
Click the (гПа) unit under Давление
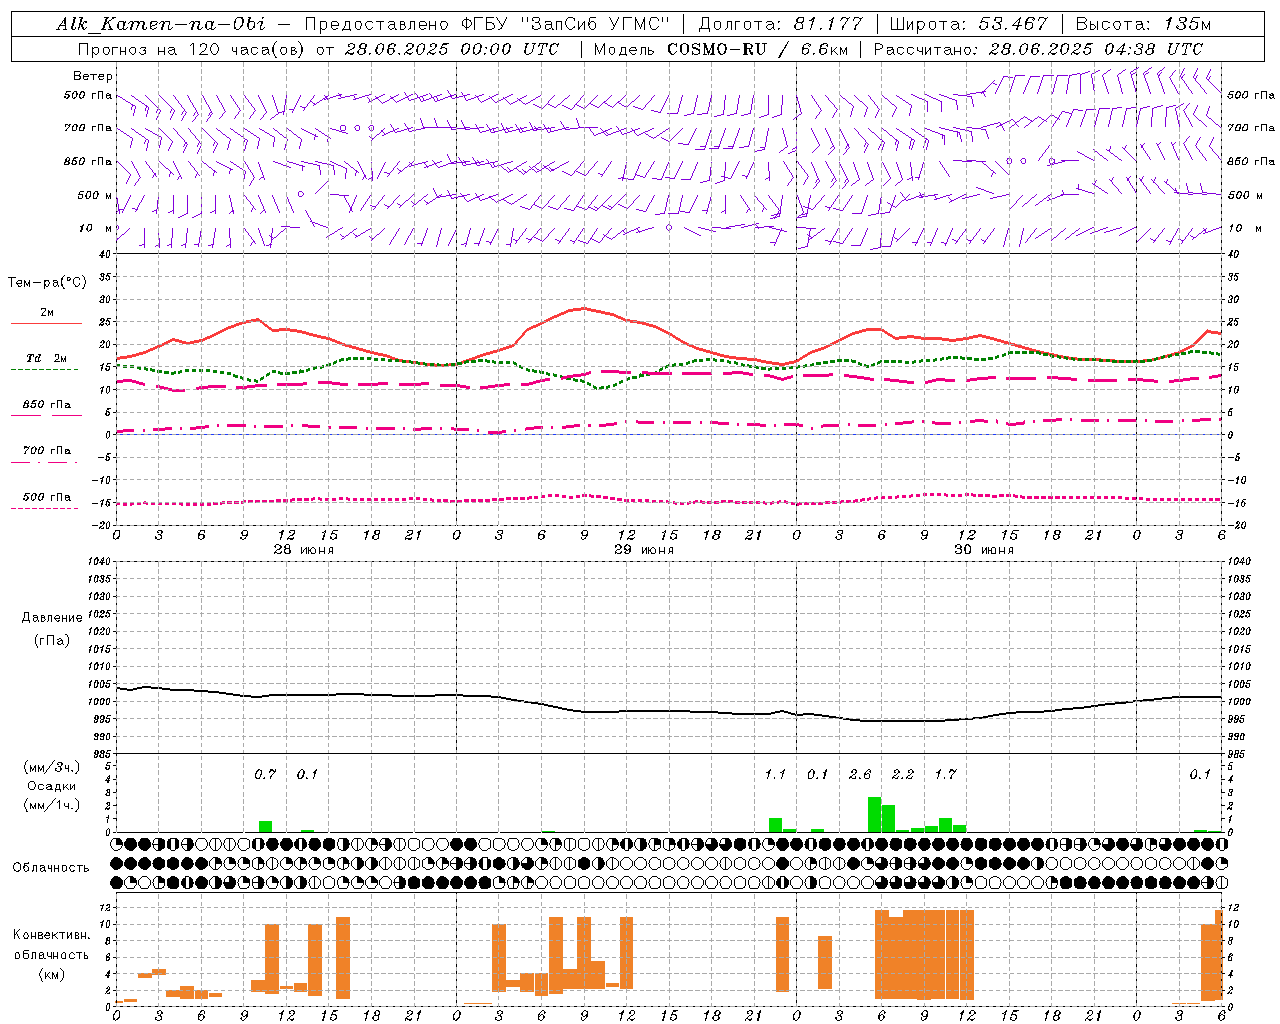pyautogui.click(x=52, y=641)
